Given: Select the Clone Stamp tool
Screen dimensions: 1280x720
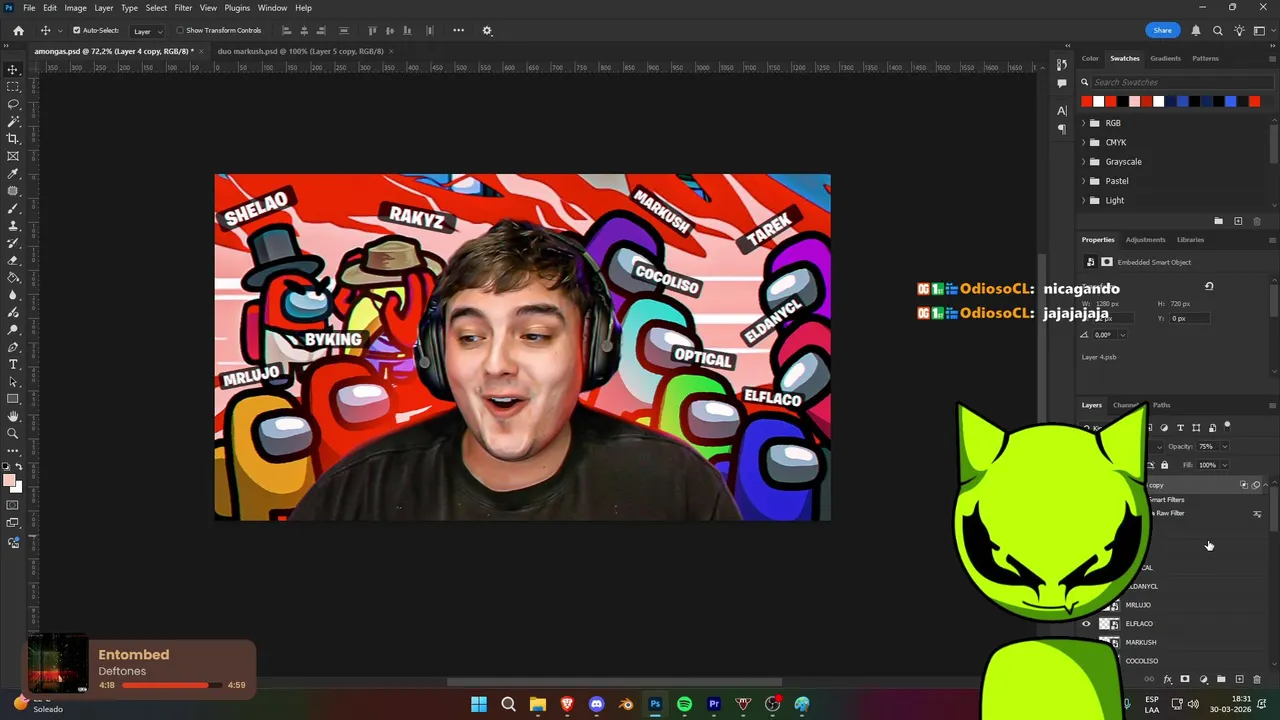Looking at the screenshot, I should pyautogui.click(x=13, y=226).
